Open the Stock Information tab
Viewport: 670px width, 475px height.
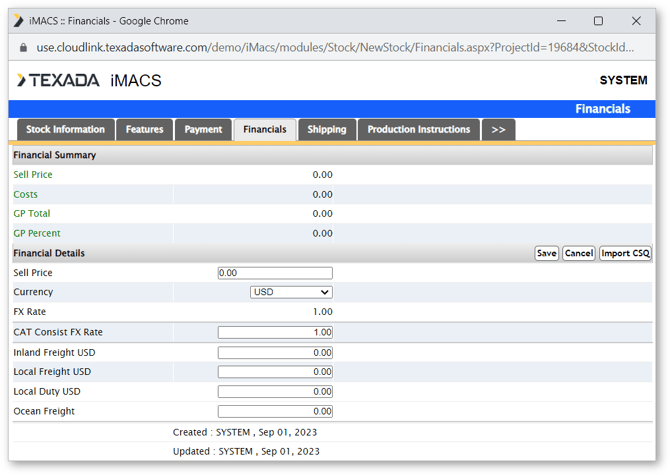tap(65, 130)
